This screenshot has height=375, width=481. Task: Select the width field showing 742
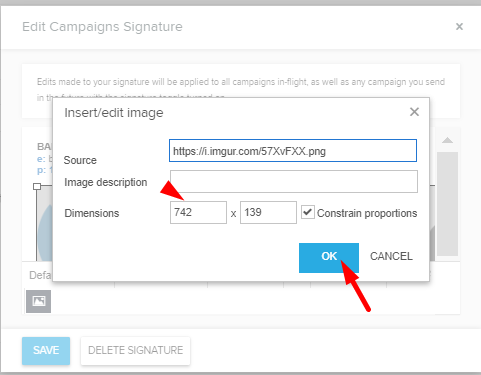(198, 212)
